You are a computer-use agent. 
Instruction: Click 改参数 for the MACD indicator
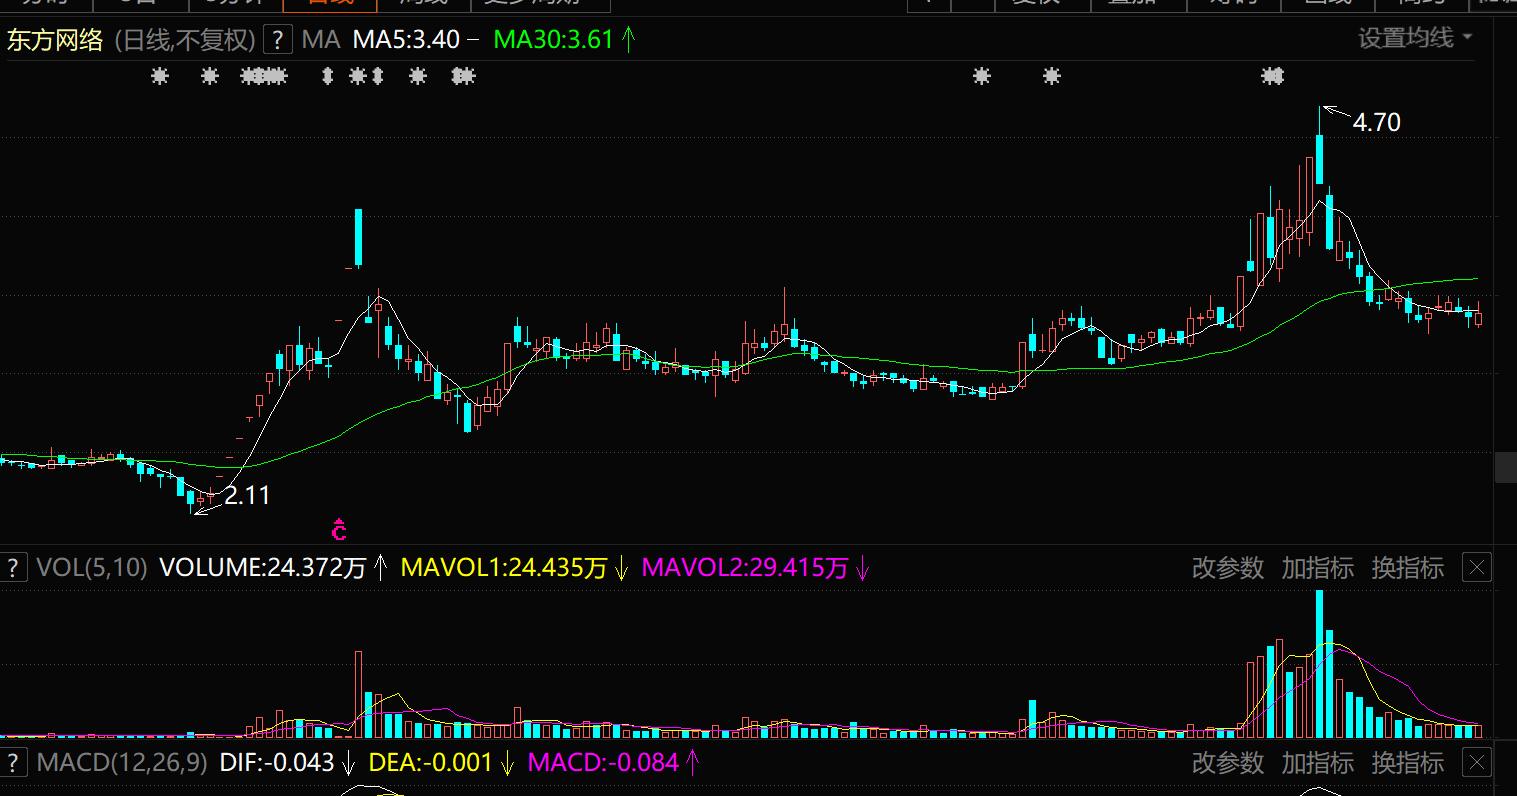(1227, 763)
